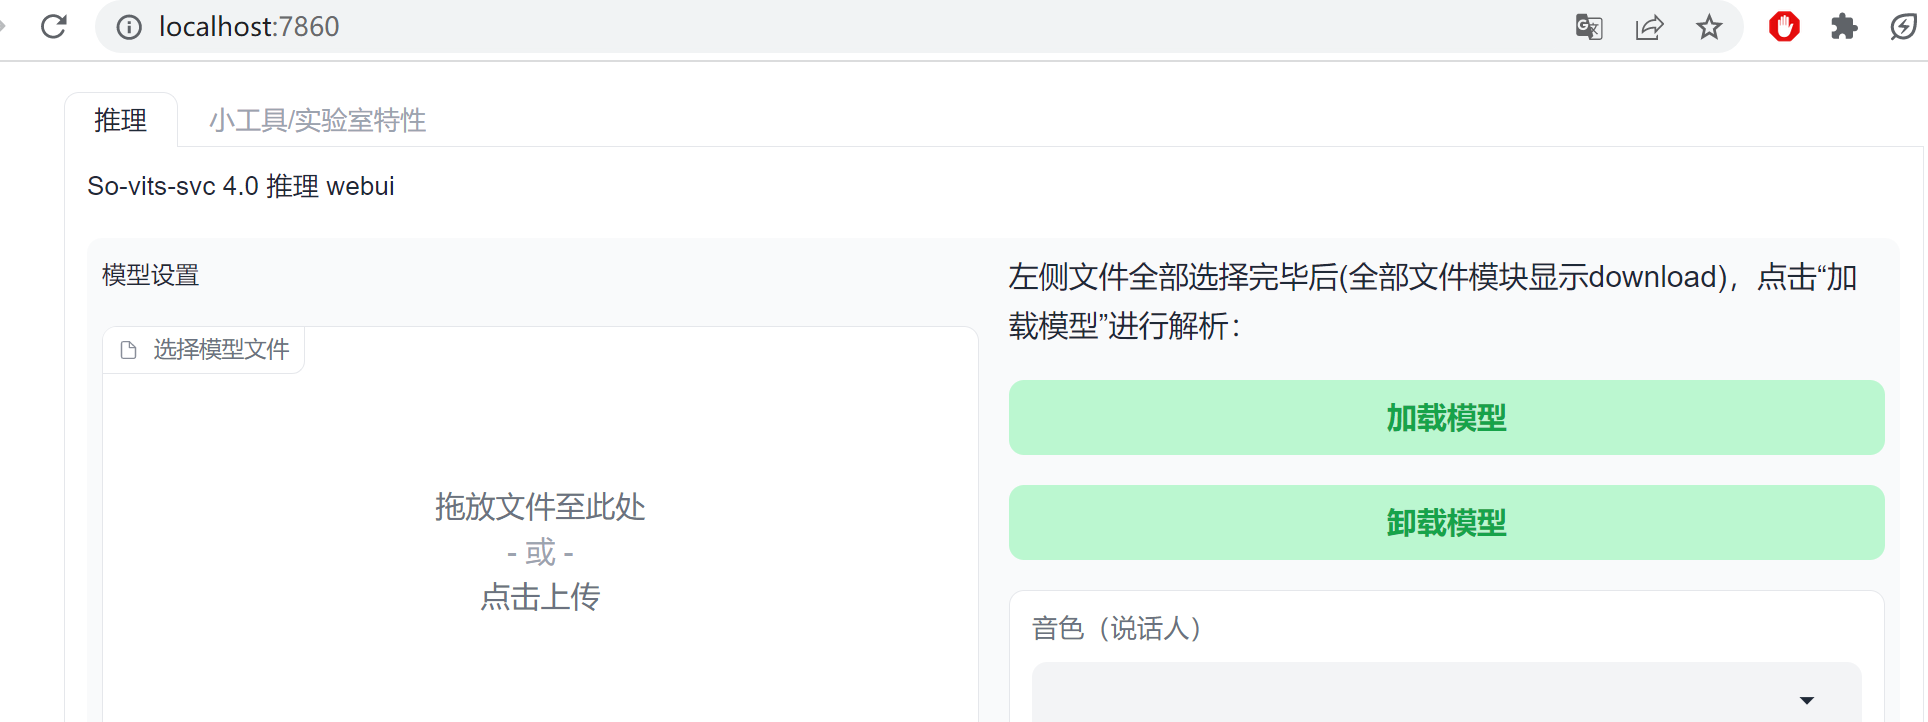Bookmark this tab with the star icon
This screenshot has width=1928, height=722.
[x=1709, y=27]
